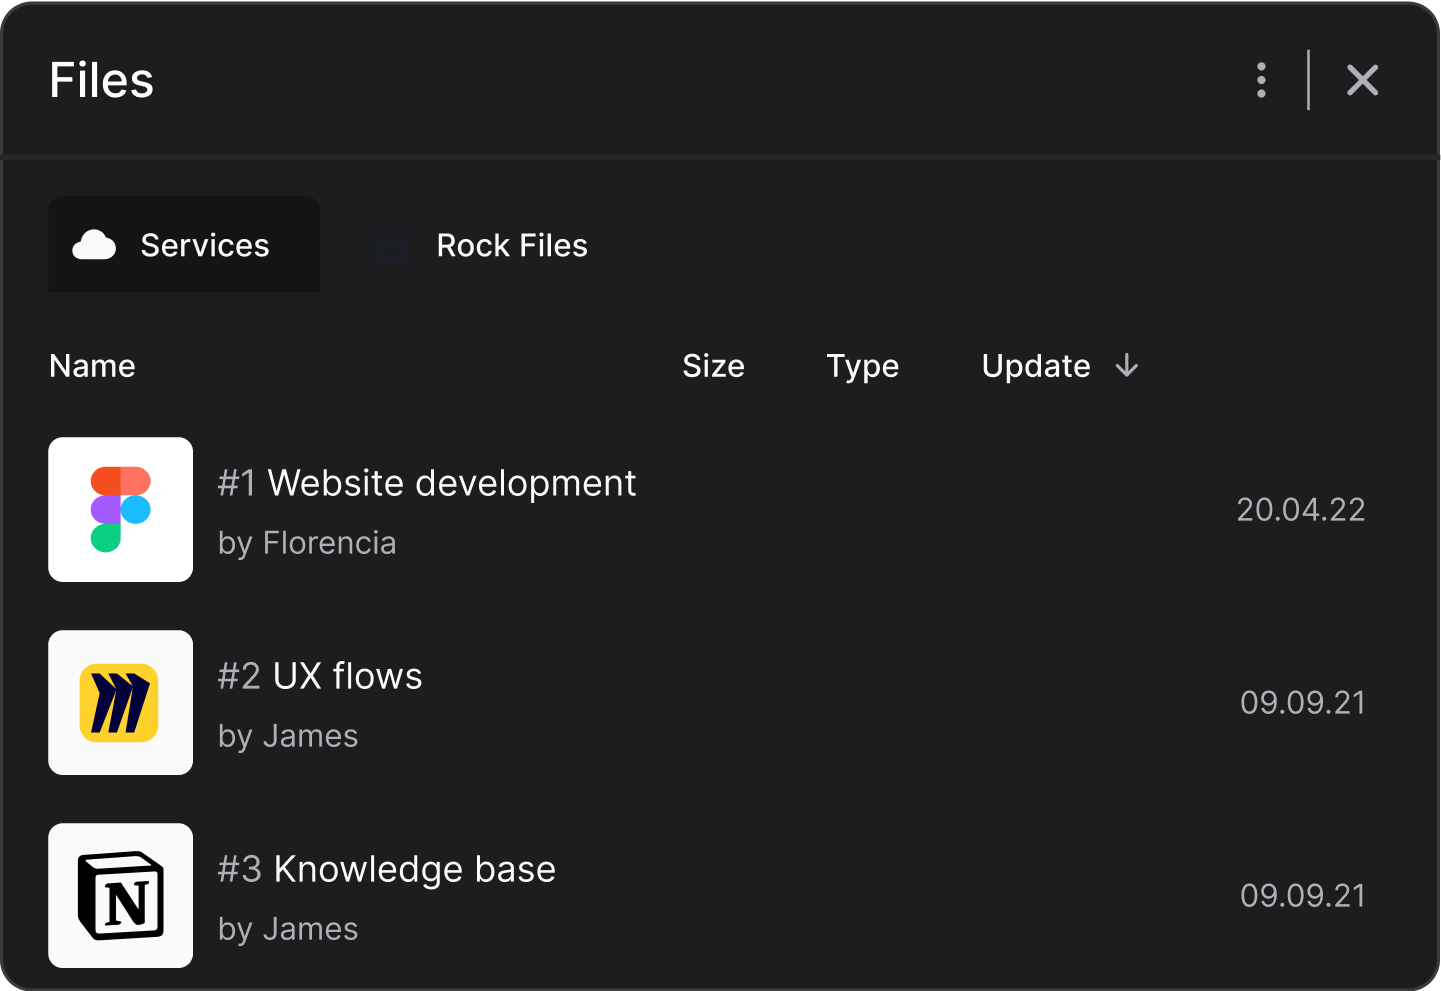Click the Figma file icon
Viewport: 1441px width, 991px height.
(x=120, y=509)
